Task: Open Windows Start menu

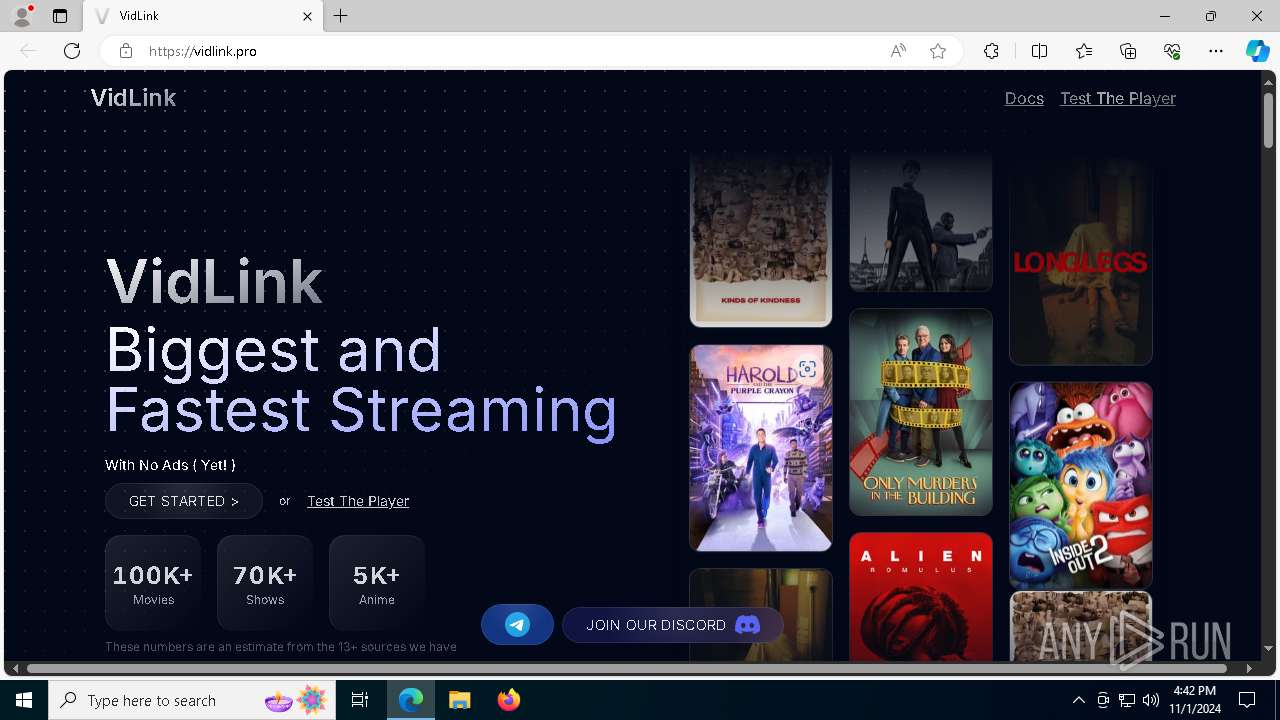Action: (x=24, y=700)
